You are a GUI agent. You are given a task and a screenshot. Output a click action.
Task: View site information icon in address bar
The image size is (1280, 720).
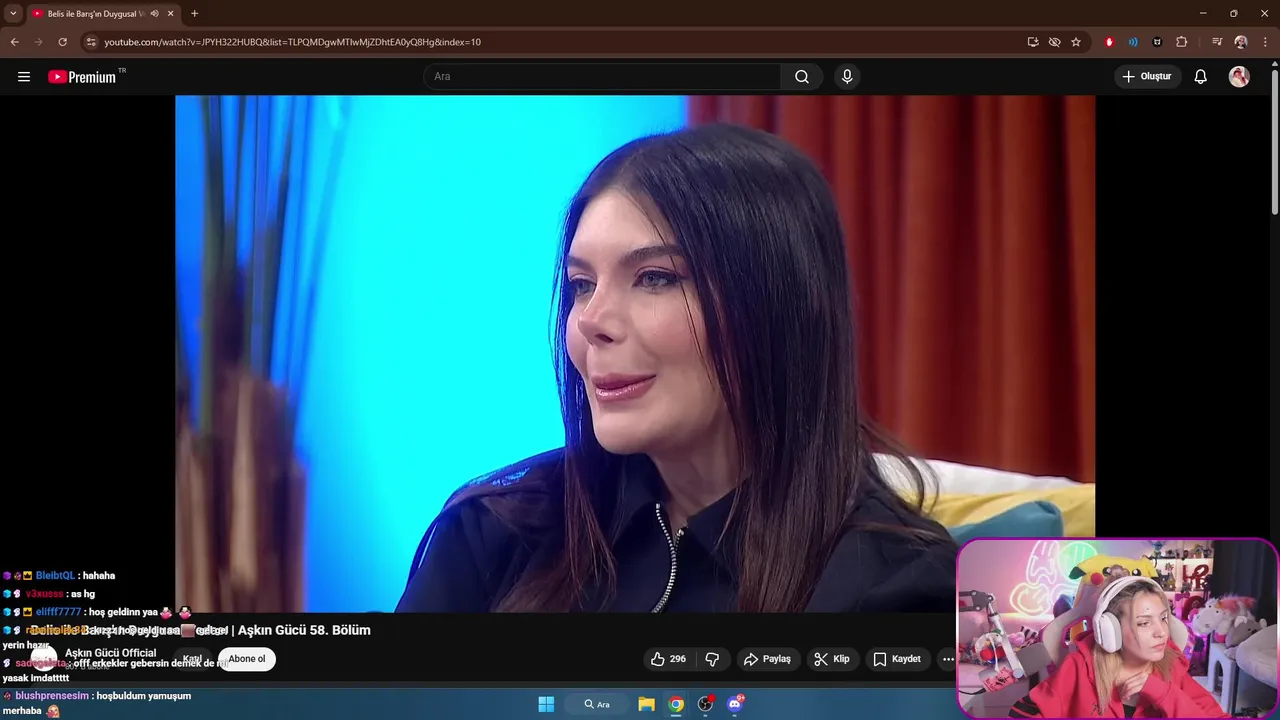[x=91, y=42]
